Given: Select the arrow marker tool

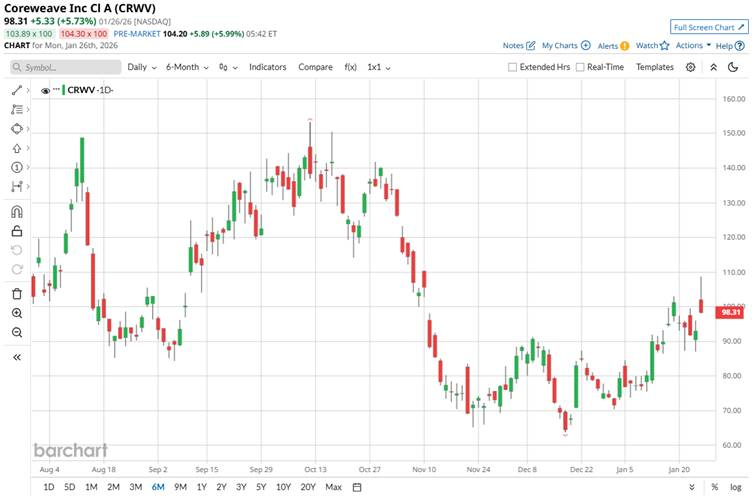Looking at the screenshot, I should (17, 148).
